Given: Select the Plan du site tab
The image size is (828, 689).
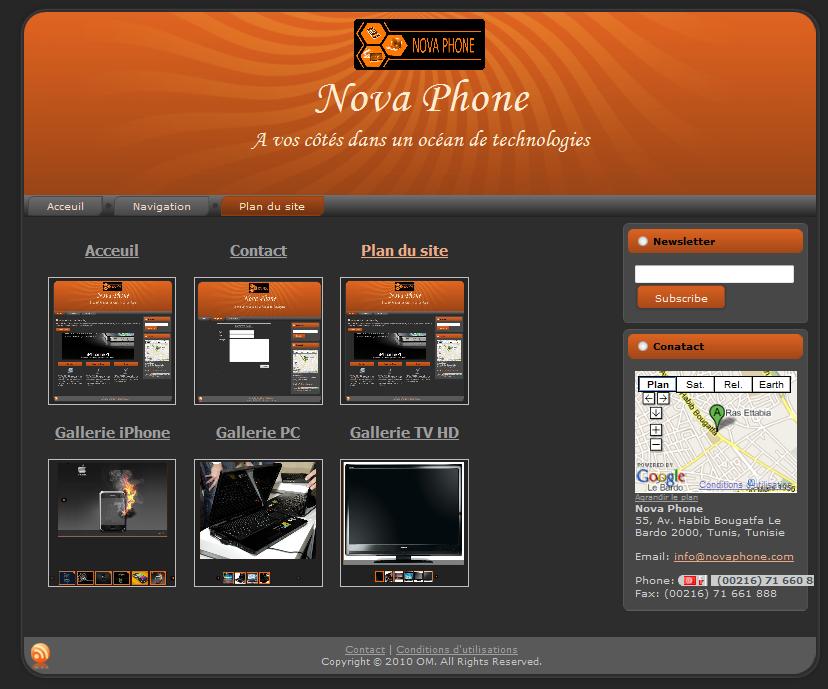Looking at the screenshot, I should point(271,206).
